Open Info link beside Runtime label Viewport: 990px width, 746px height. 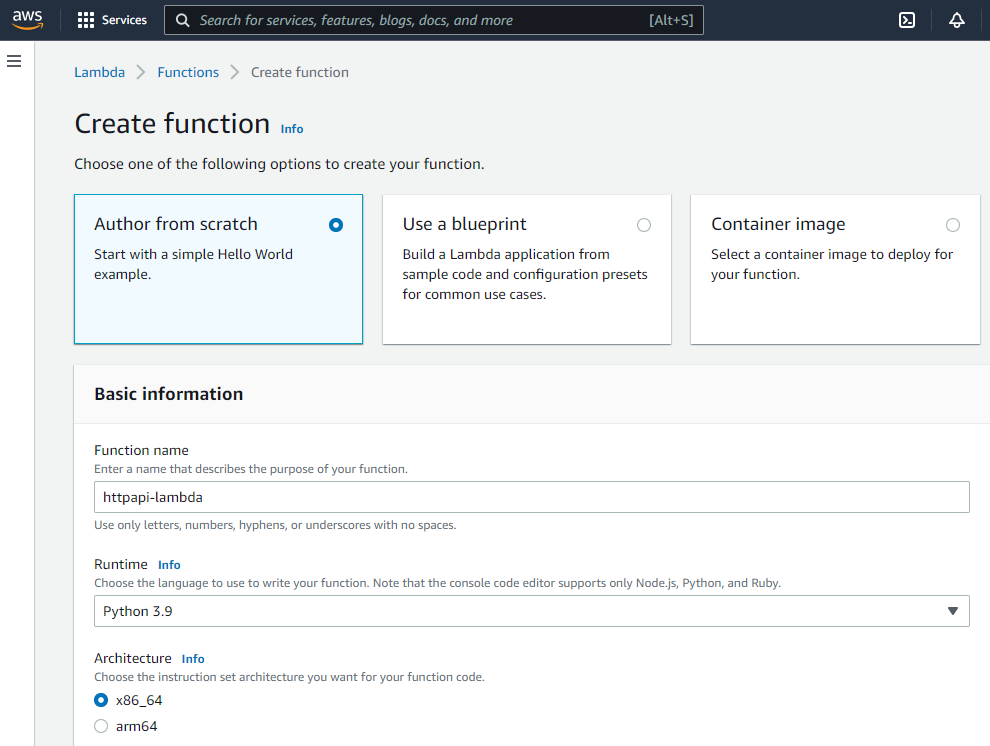pos(169,565)
